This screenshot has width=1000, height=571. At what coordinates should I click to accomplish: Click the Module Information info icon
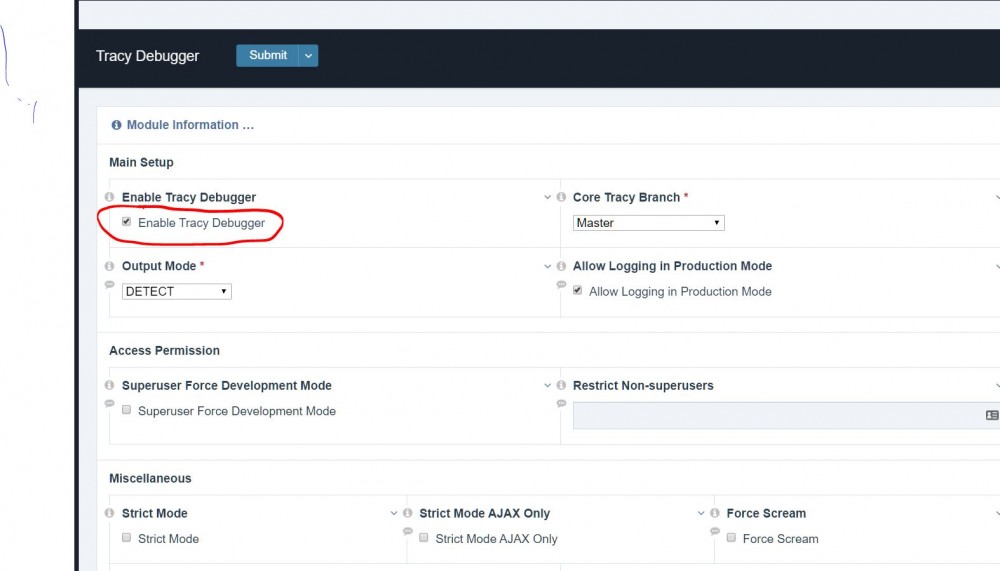116,125
